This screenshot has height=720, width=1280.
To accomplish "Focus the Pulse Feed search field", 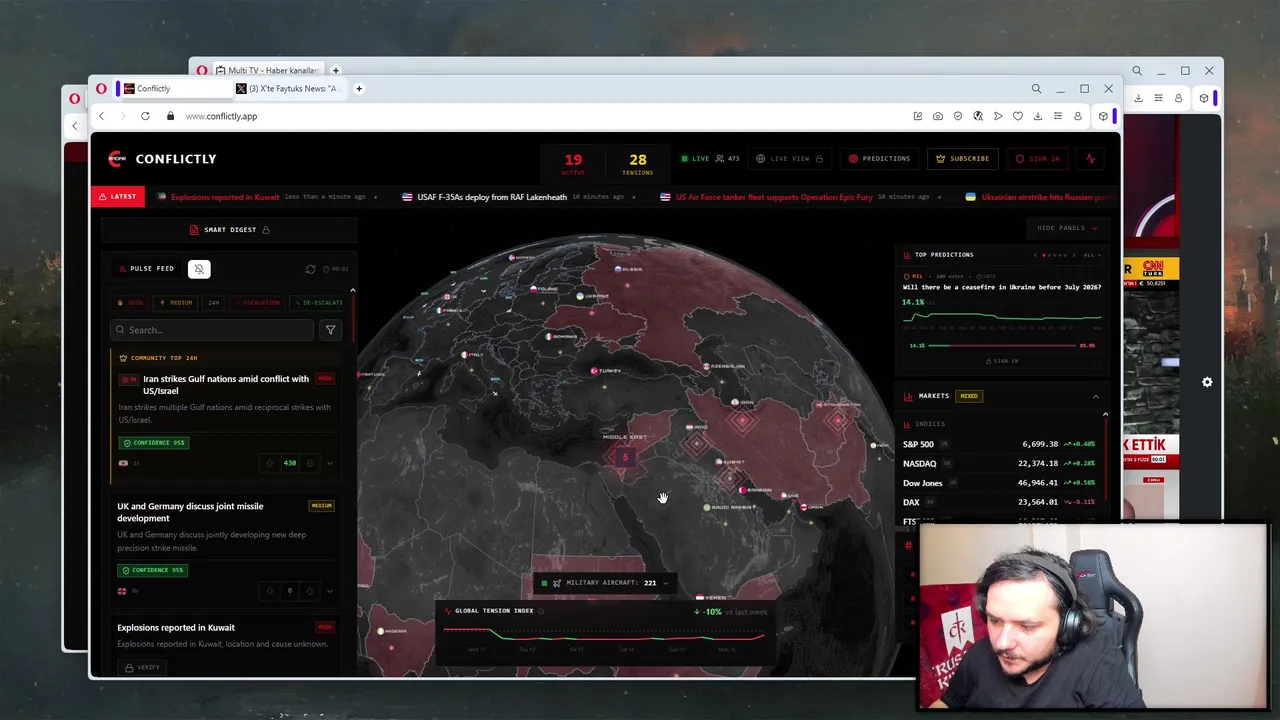I will [x=212, y=330].
